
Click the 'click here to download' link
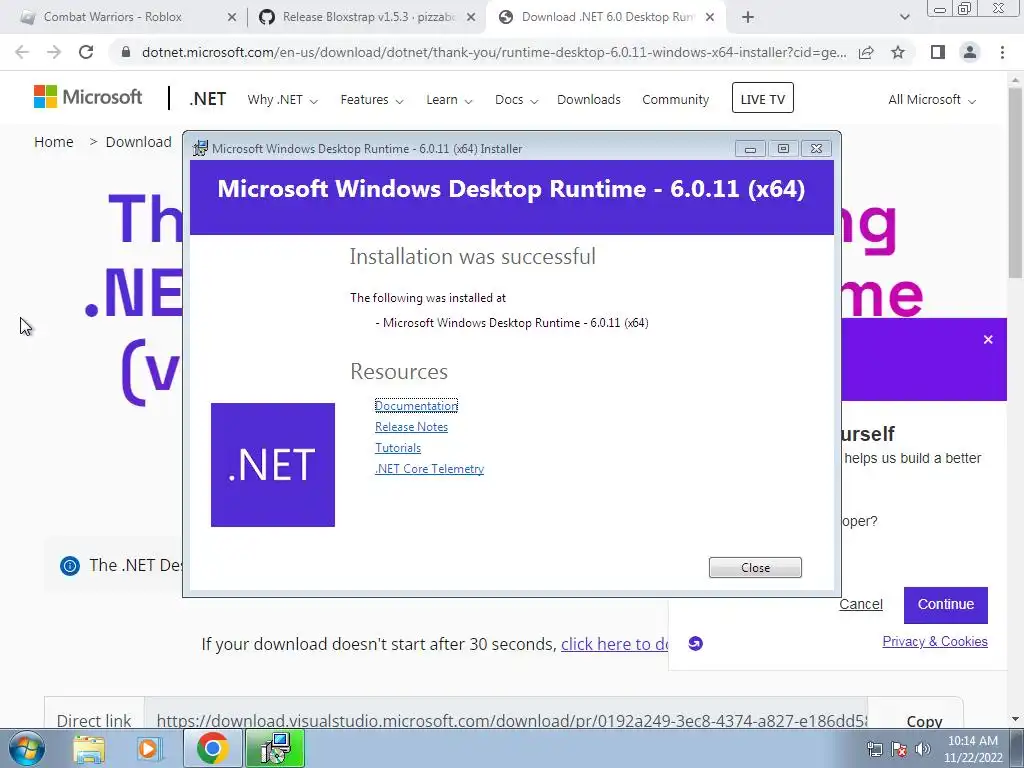(x=614, y=644)
